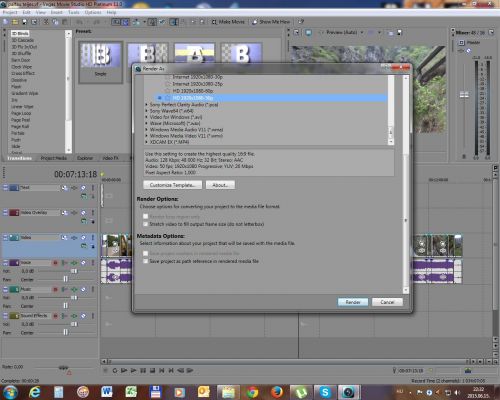This screenshot has height=400, width=500.
Task: Click the Voice track volume slider handle
Action: coord(74,271)
